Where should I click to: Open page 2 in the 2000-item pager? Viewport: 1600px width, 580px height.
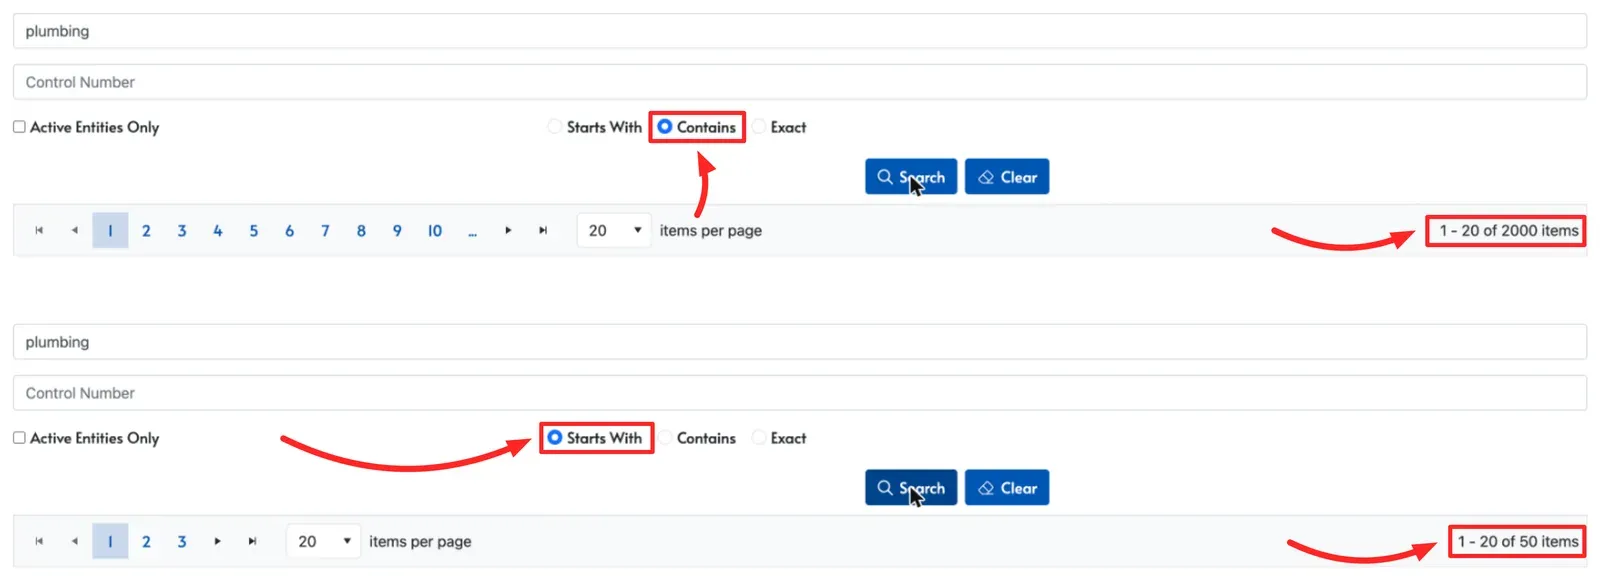146,231
